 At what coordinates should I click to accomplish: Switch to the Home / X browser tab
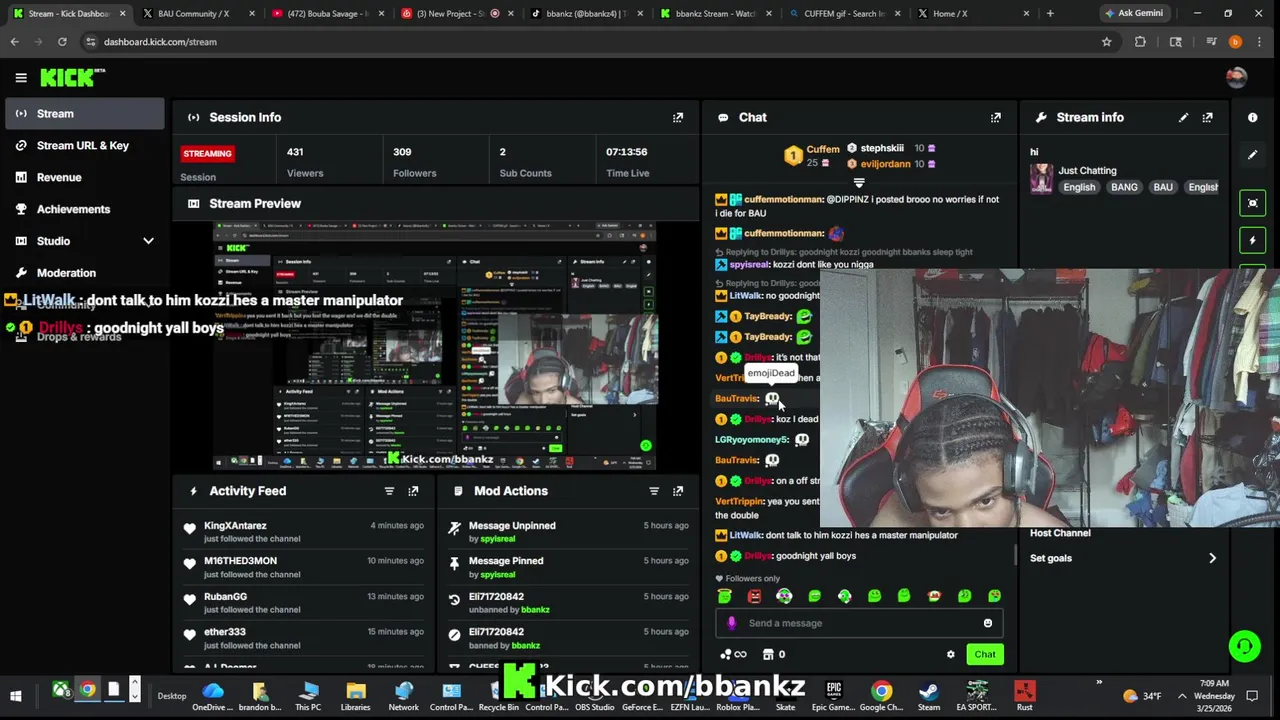tap(973, 14)
